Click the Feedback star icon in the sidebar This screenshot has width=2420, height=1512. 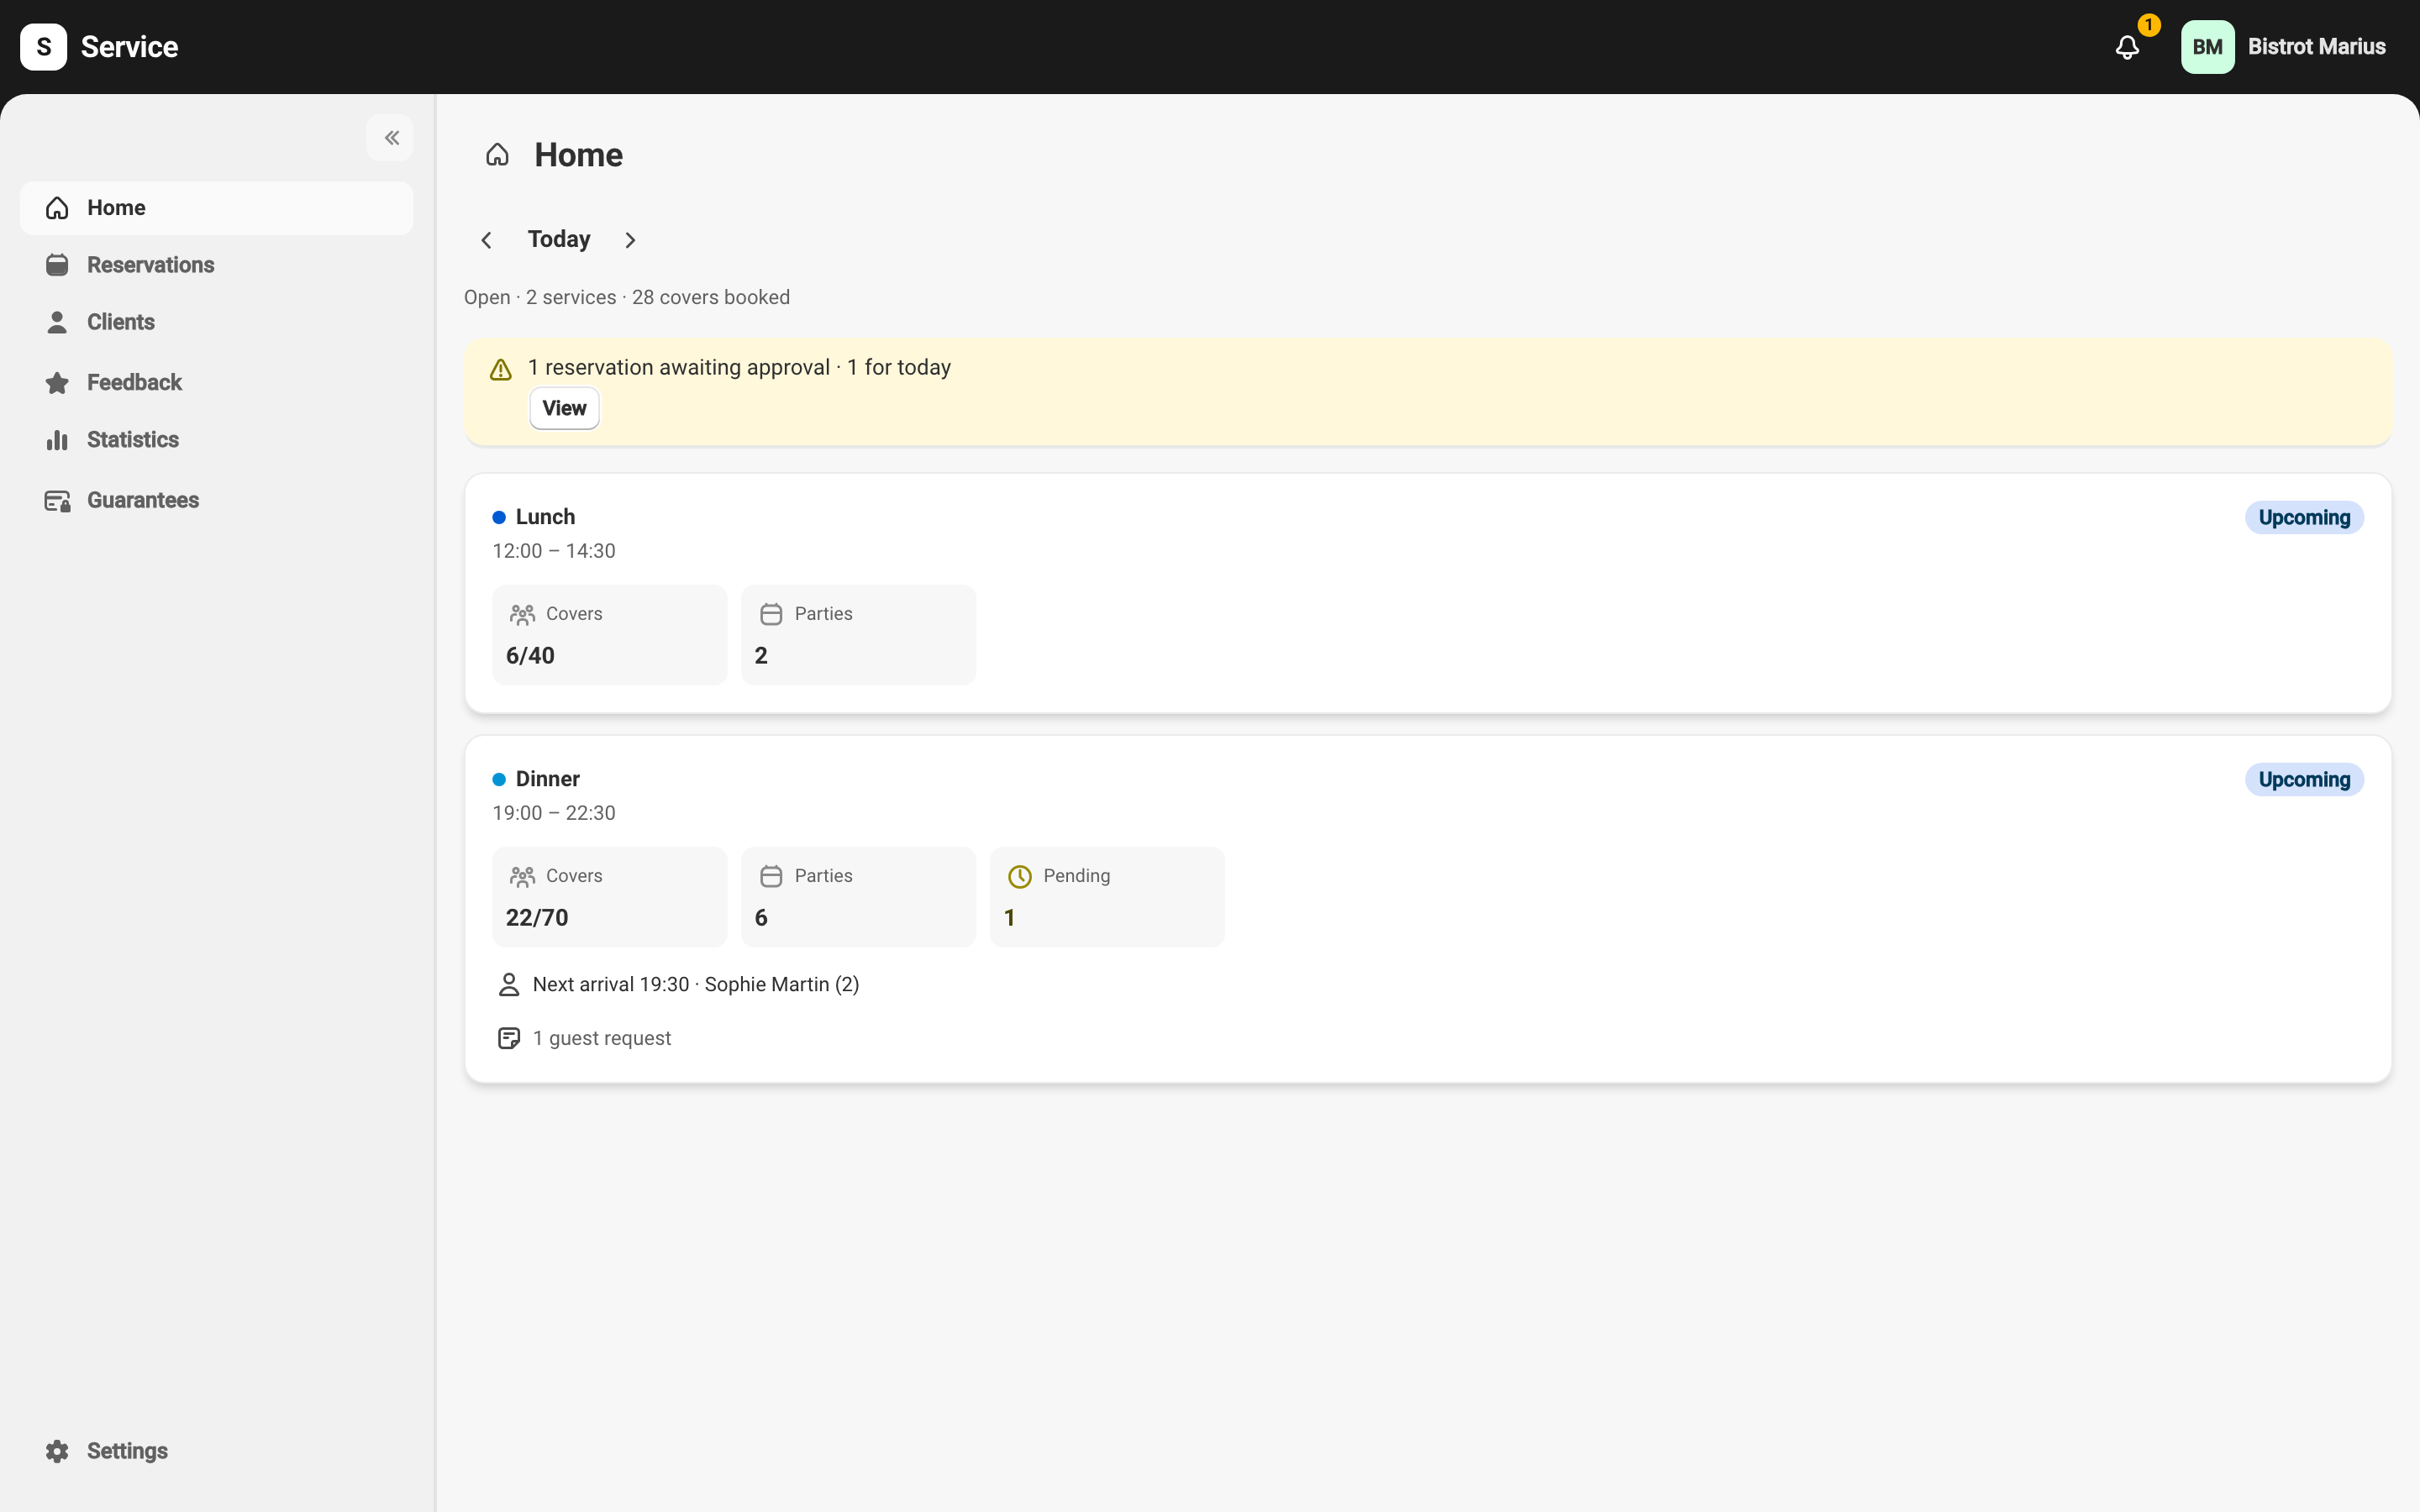click(x=57, y=383)
